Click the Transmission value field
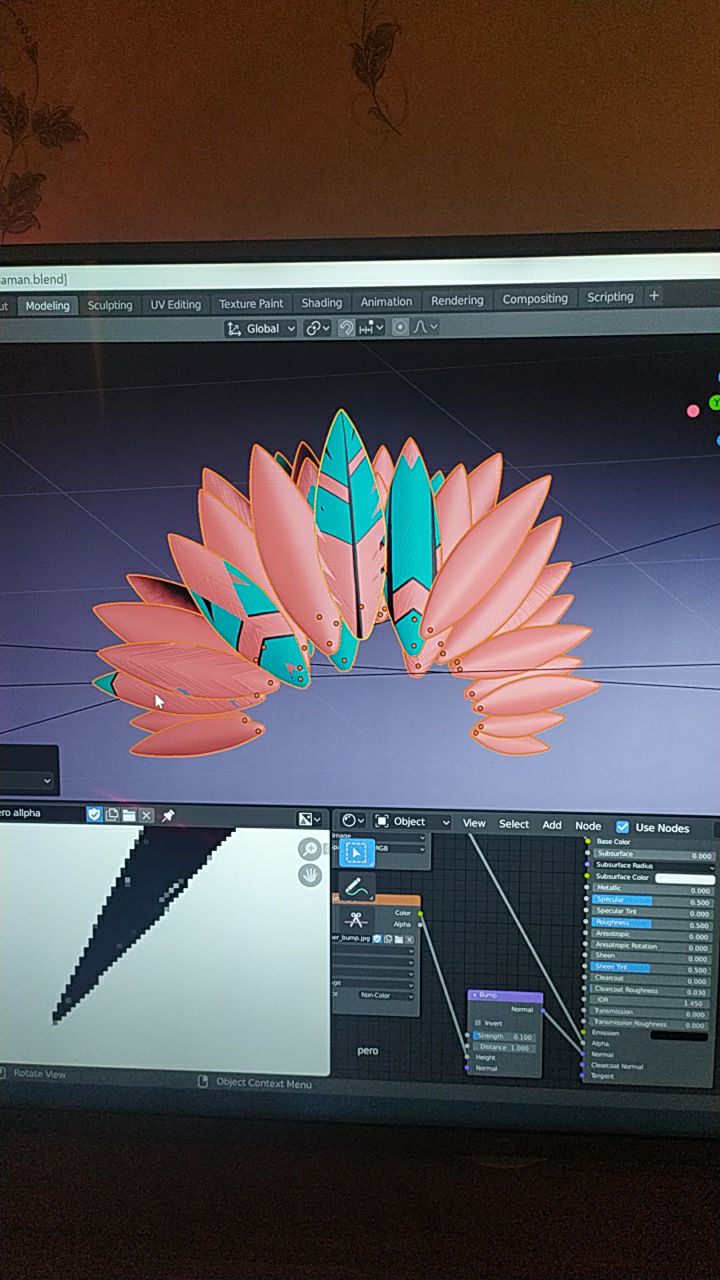The width and height of the screenshot is (720, 1280). click(x=651, y=1014)
